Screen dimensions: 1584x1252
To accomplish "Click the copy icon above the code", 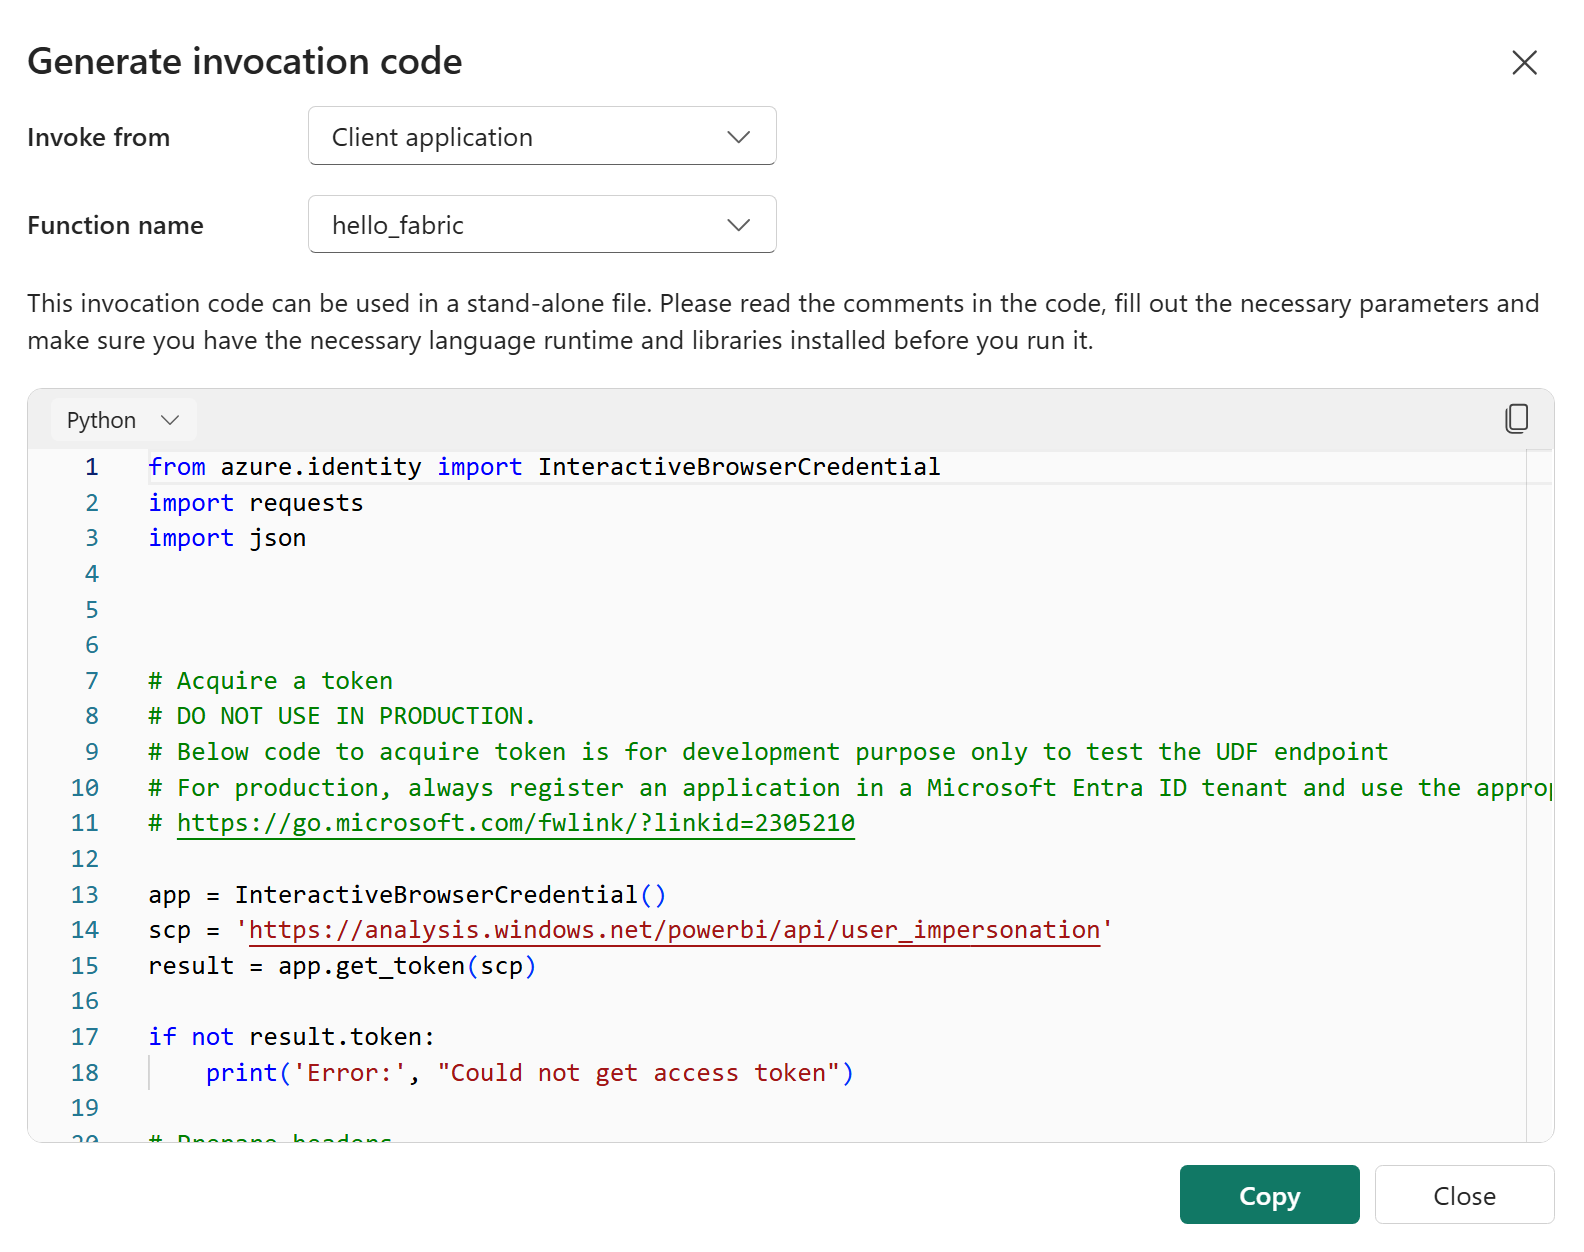I will click(1516, 419).
